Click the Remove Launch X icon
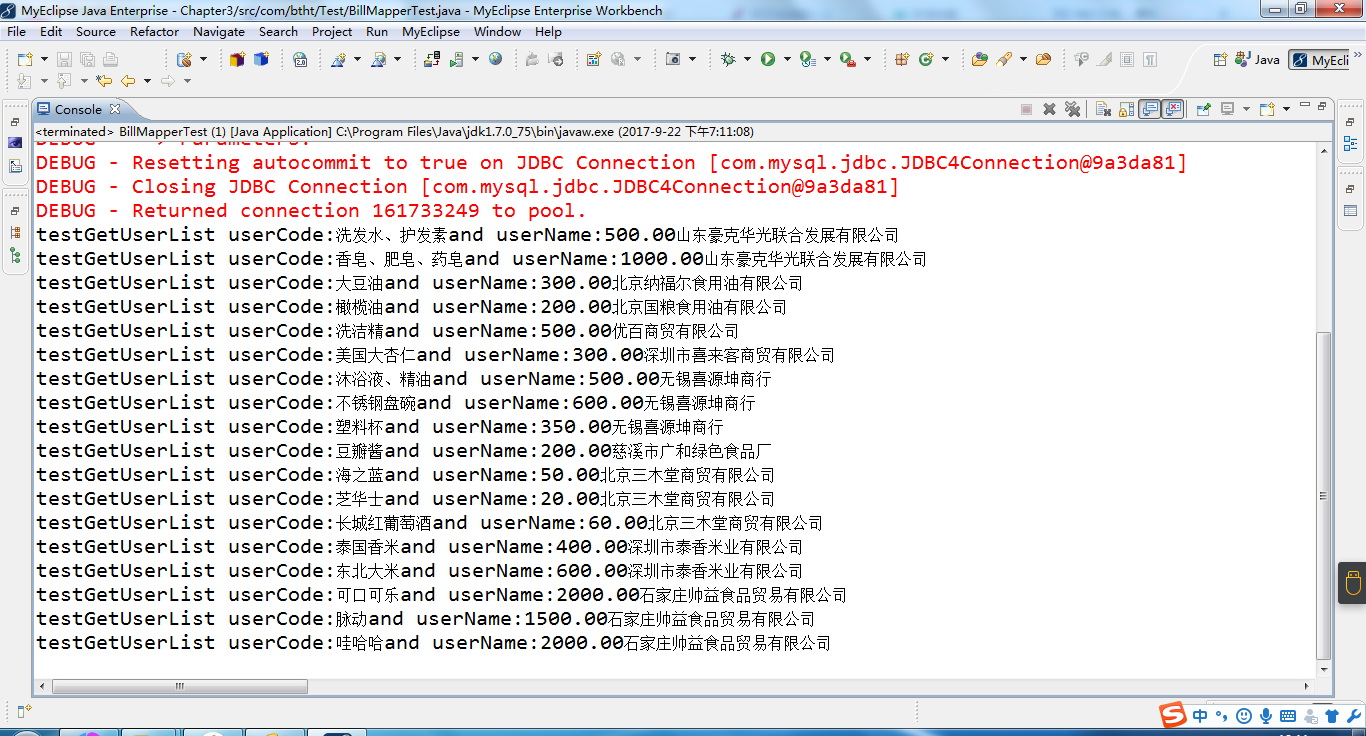Screen dimensions: 1366x736 (1049, 109)
